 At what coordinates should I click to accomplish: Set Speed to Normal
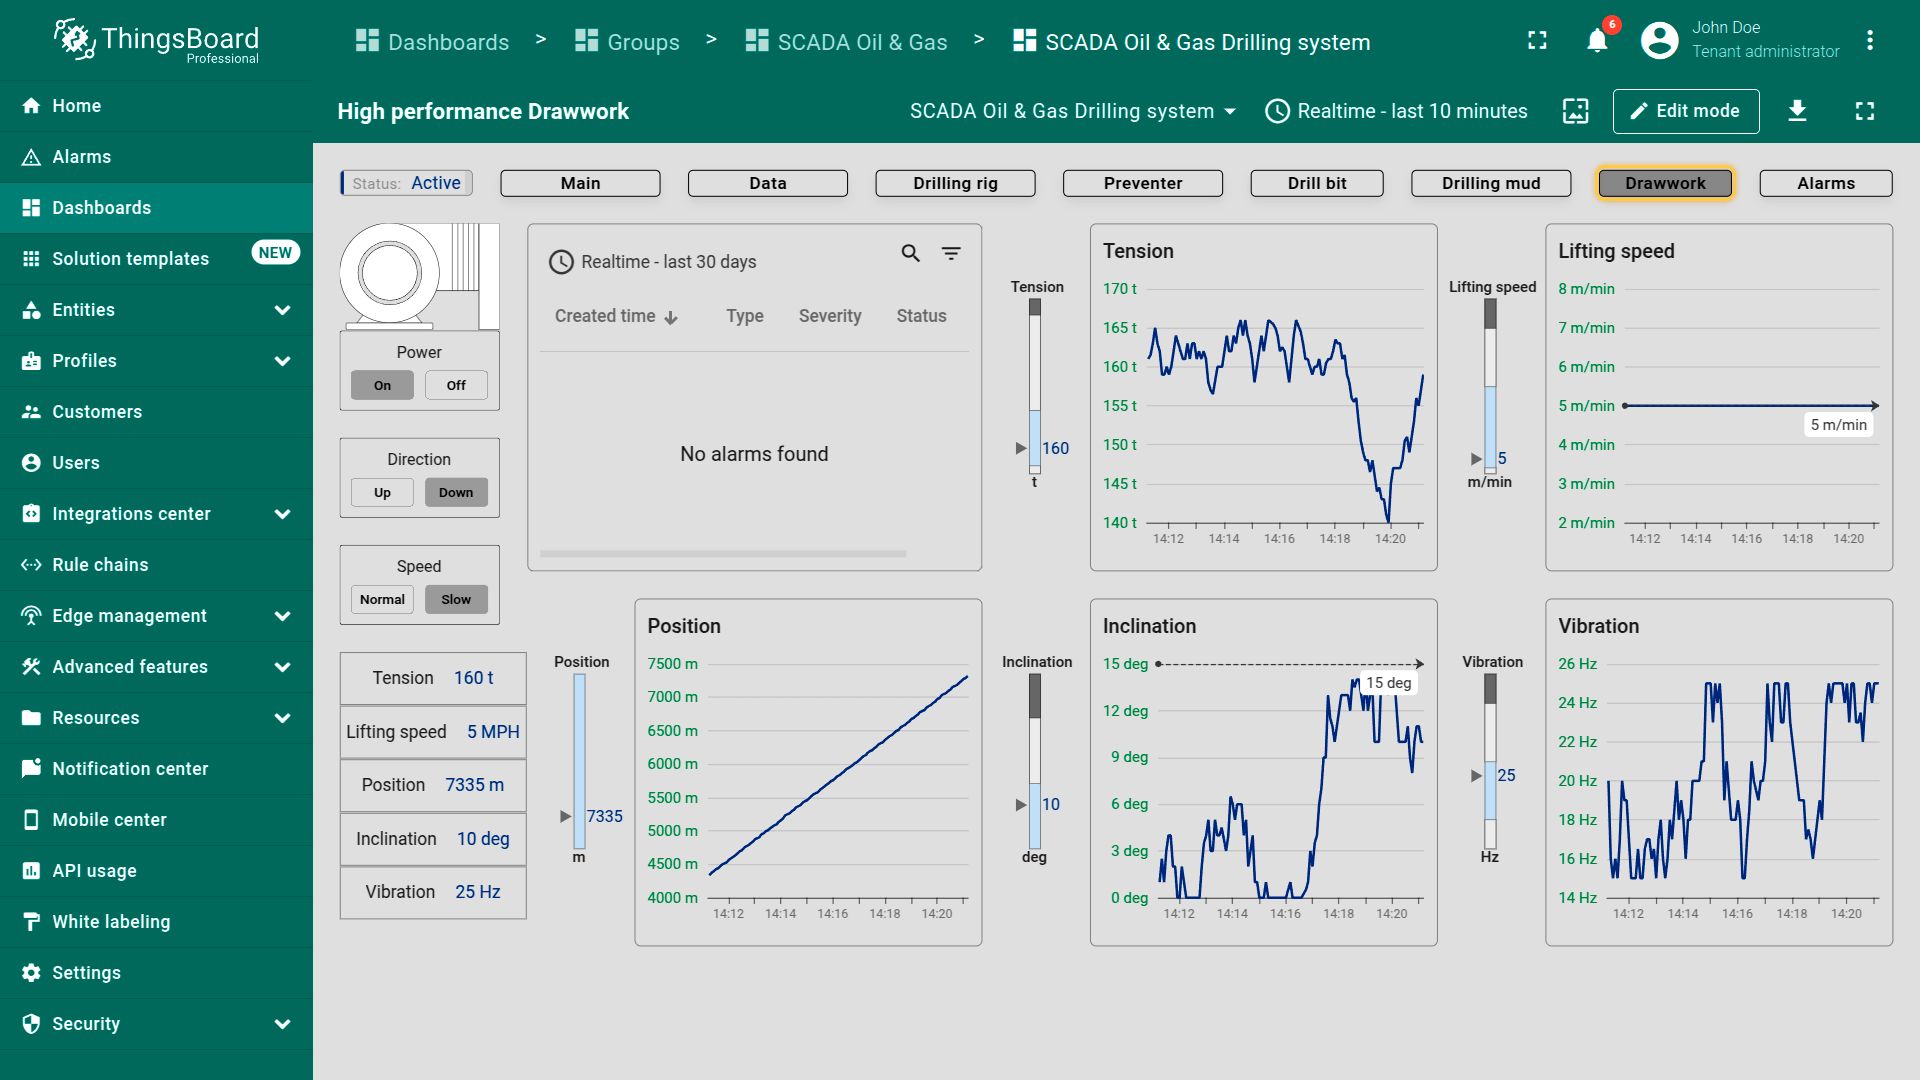pyautogui.click(x=382, y=599)
